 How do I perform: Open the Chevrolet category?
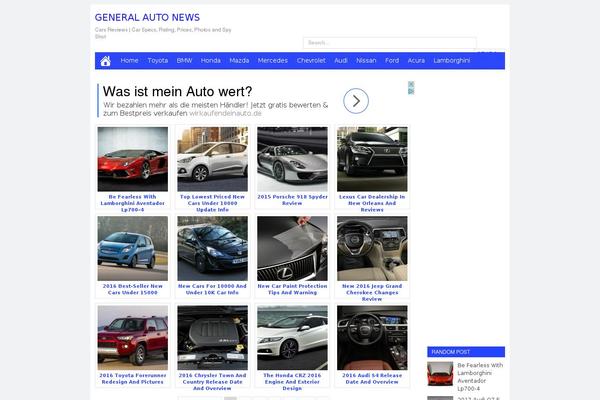[x=311, y=60]
